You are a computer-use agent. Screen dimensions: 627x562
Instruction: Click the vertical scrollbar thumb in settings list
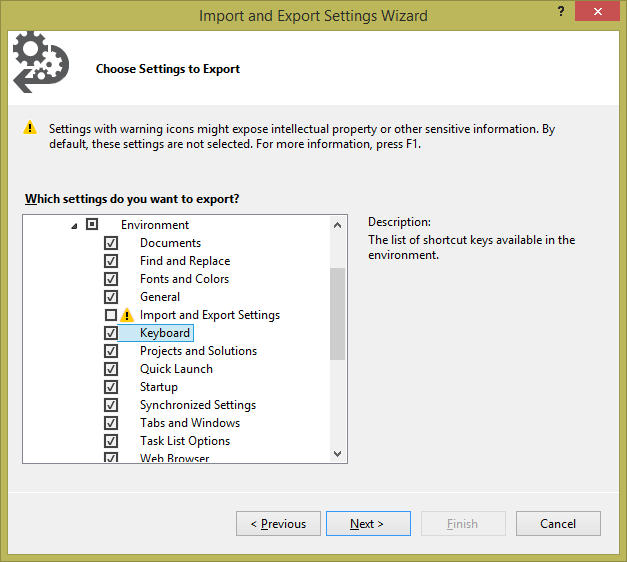click(x=337, y=313)
